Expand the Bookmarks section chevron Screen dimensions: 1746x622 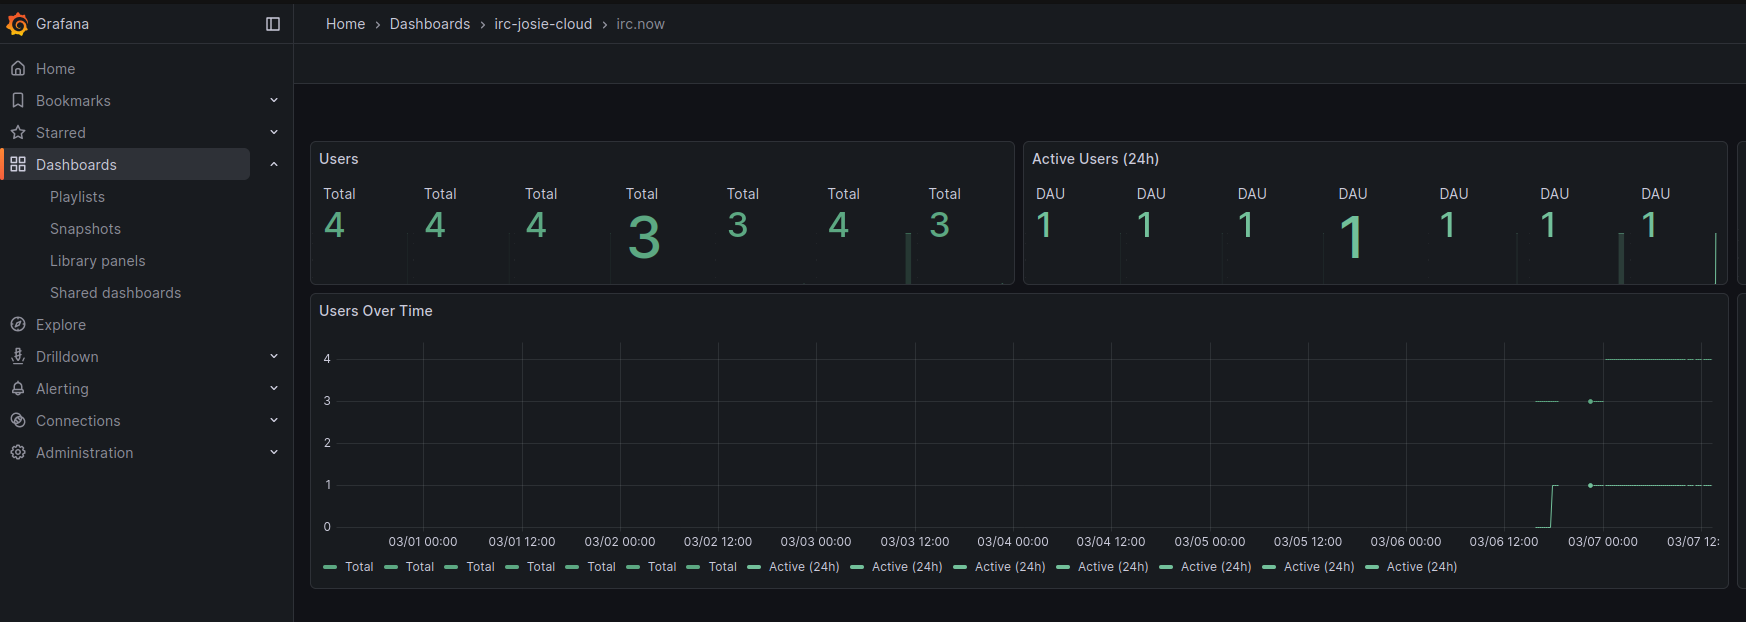pyautogui.click(x=274, y=101)
